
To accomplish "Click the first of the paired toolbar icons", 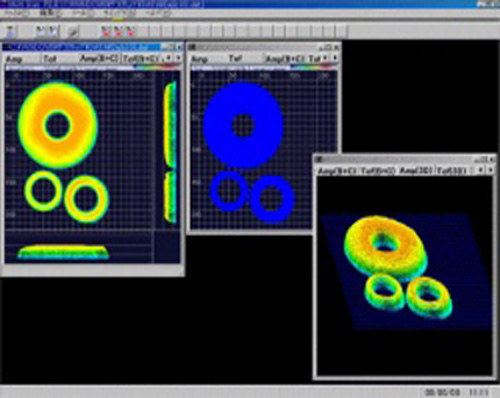I will pyautogui.click(x=40, y=31).
